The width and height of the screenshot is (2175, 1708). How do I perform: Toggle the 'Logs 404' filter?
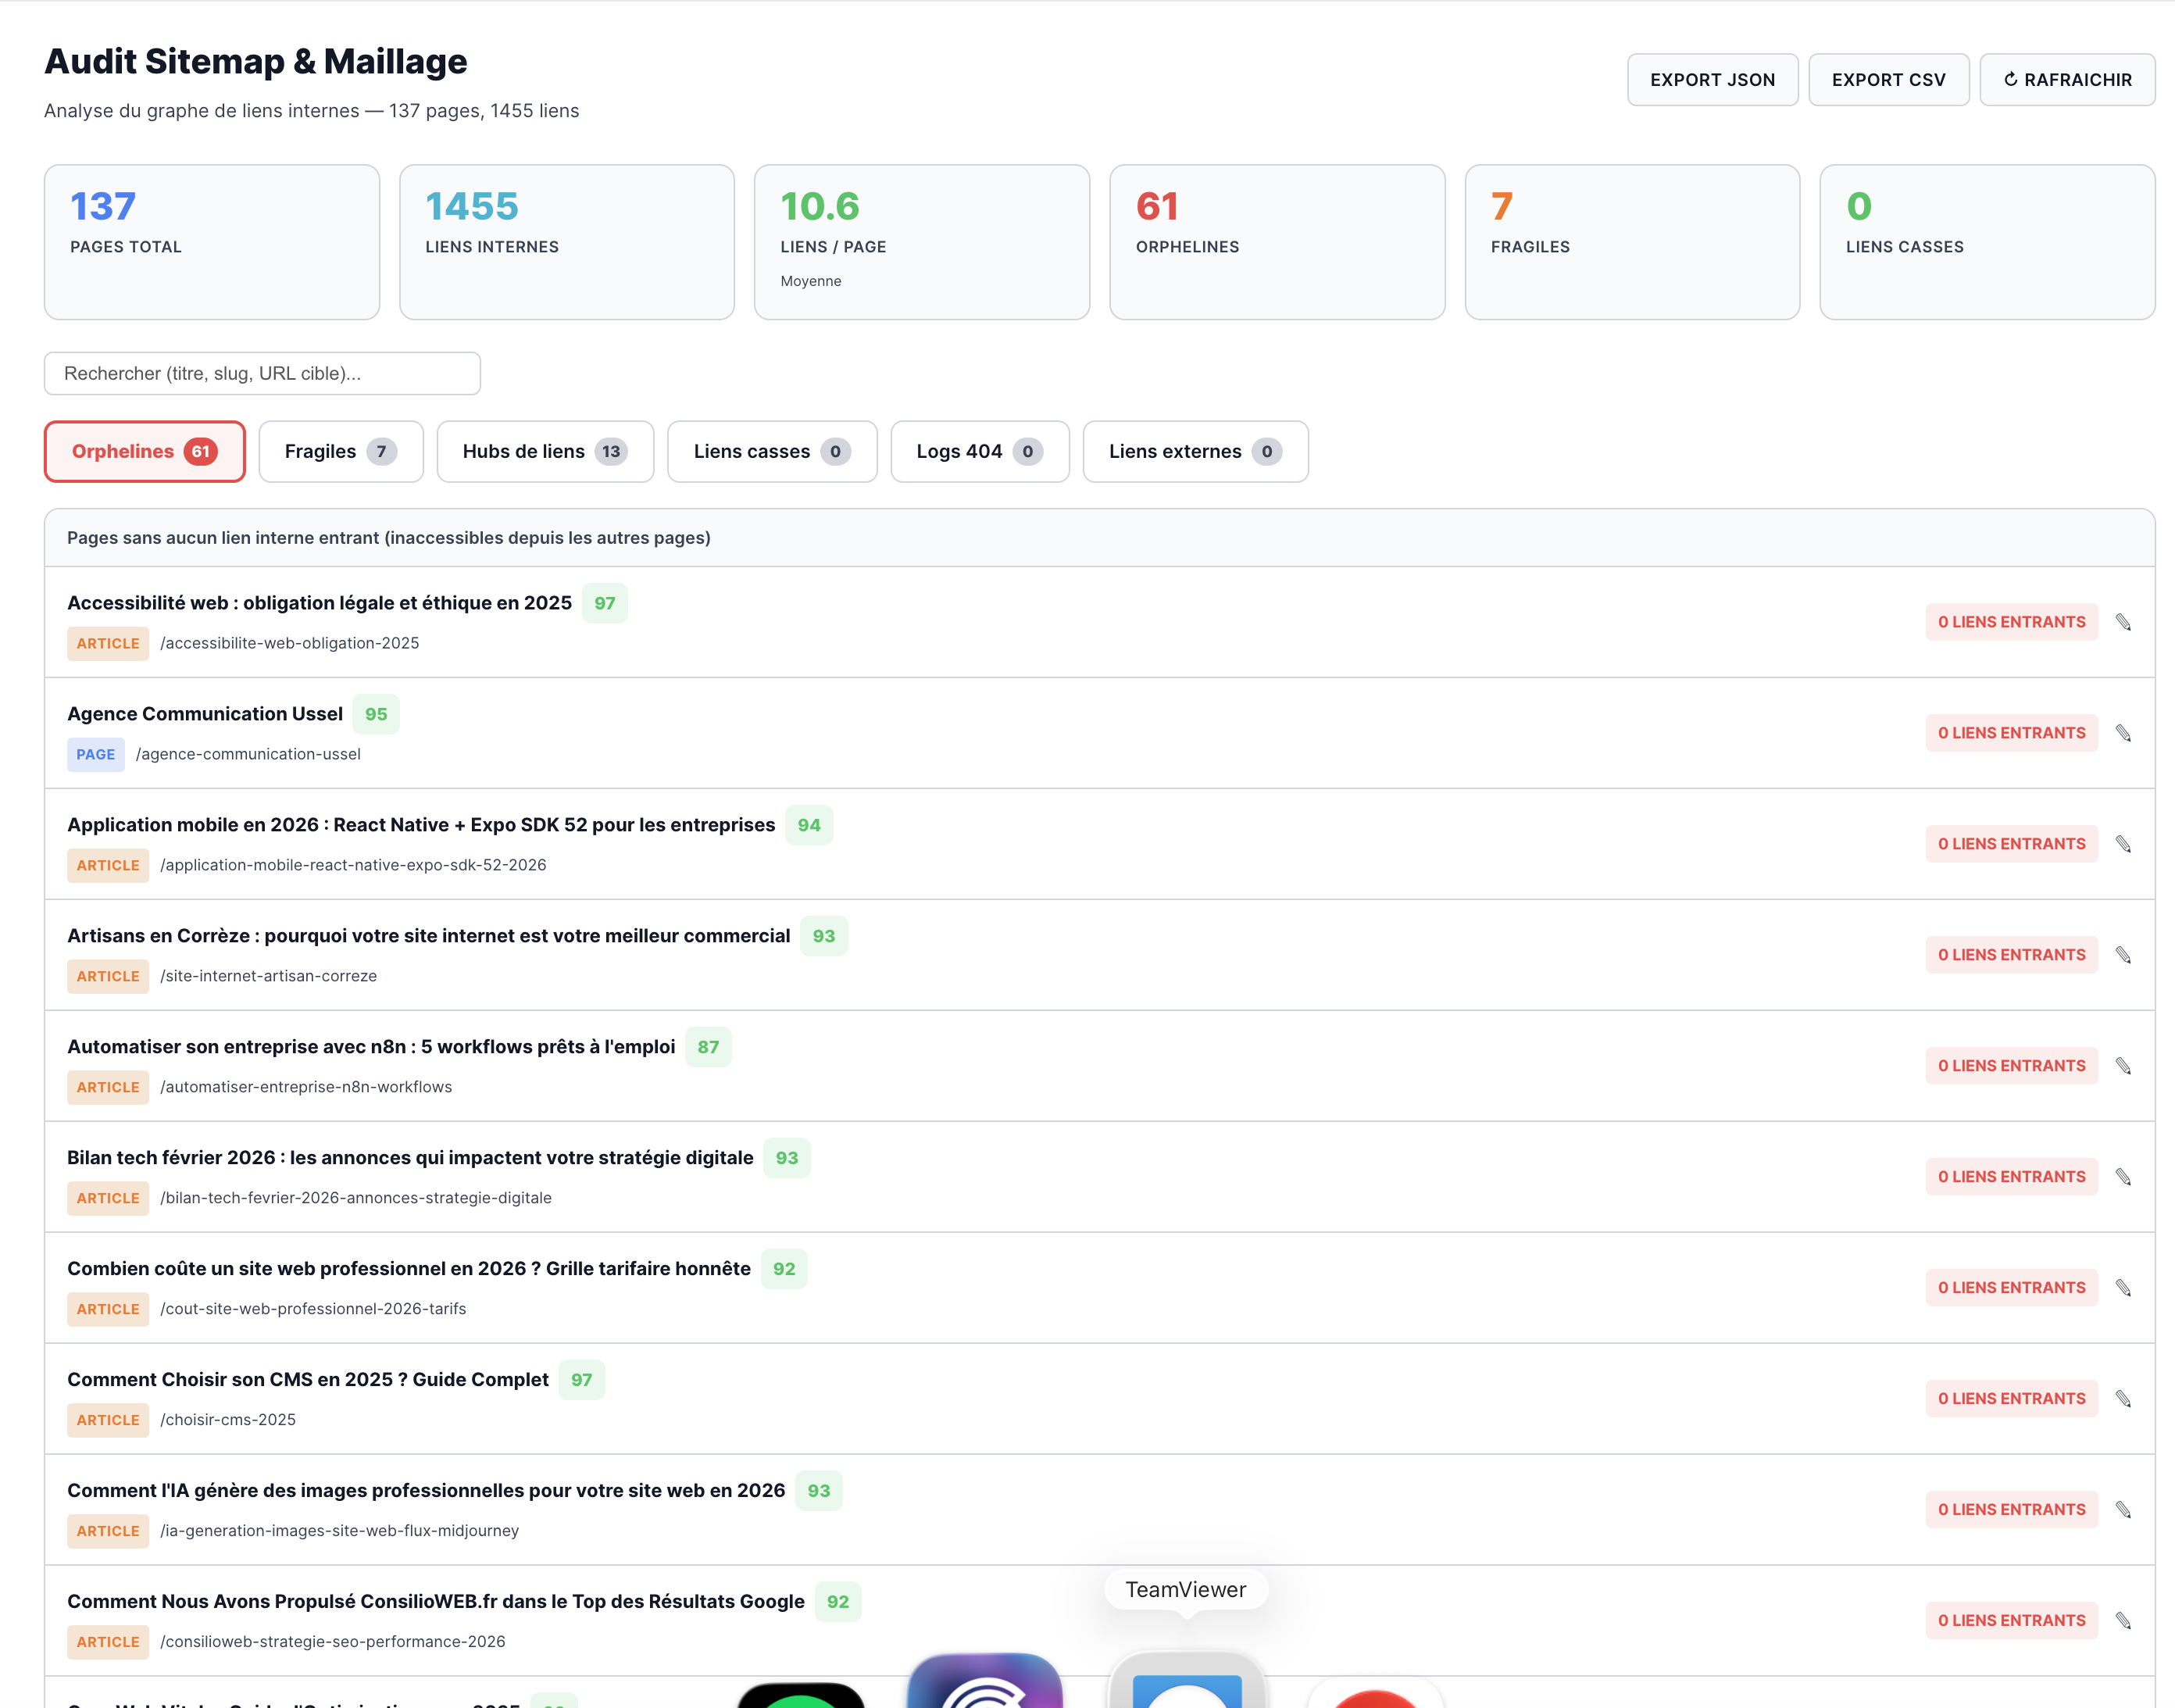(x=978, y=451)
